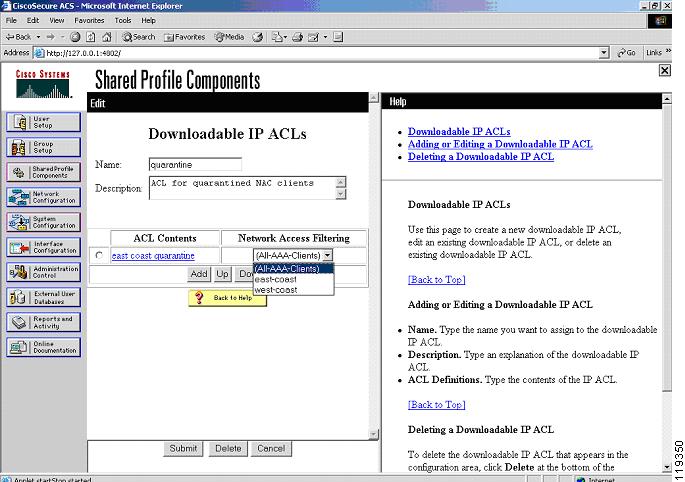Image resolution: width=685 pixels, height=482 pixels.
Task: Click help pane scroll down arrow
Action: 667,467
